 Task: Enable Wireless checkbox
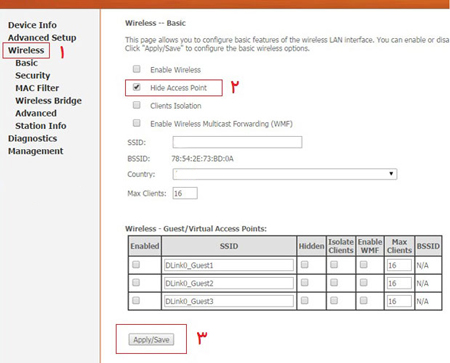coord(136,69)
